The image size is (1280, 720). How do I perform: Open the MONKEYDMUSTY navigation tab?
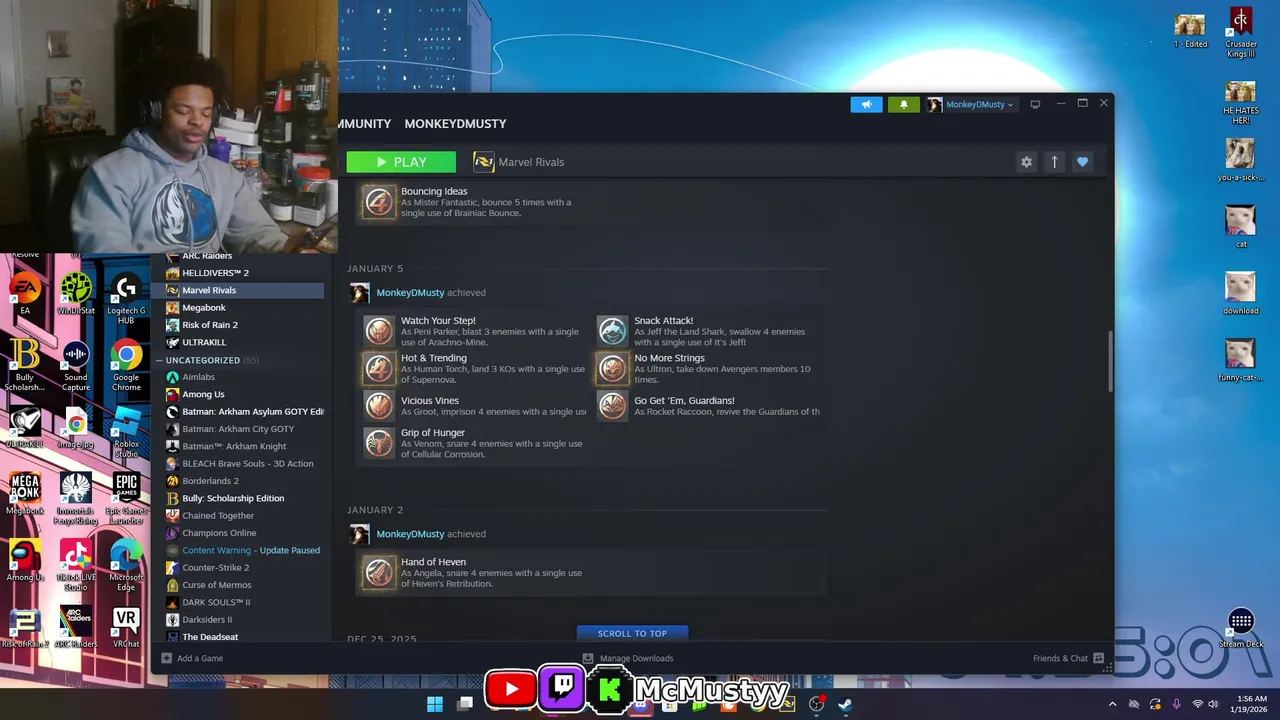coord(455,124)
